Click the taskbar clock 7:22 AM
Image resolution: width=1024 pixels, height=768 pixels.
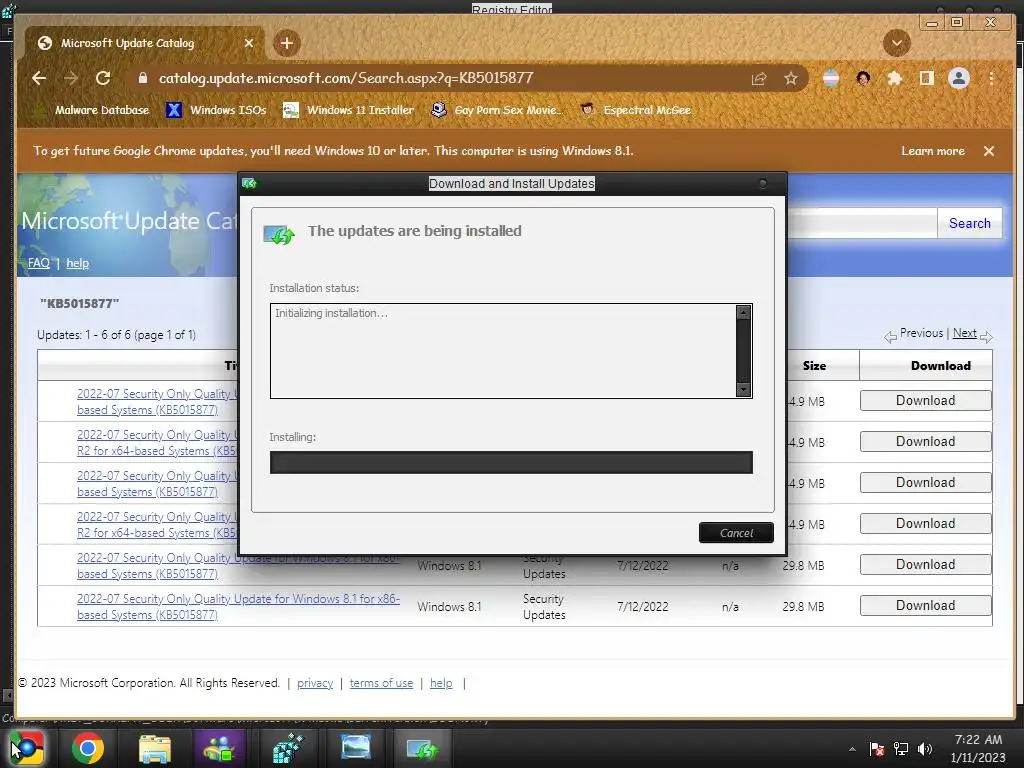point(978,740)
